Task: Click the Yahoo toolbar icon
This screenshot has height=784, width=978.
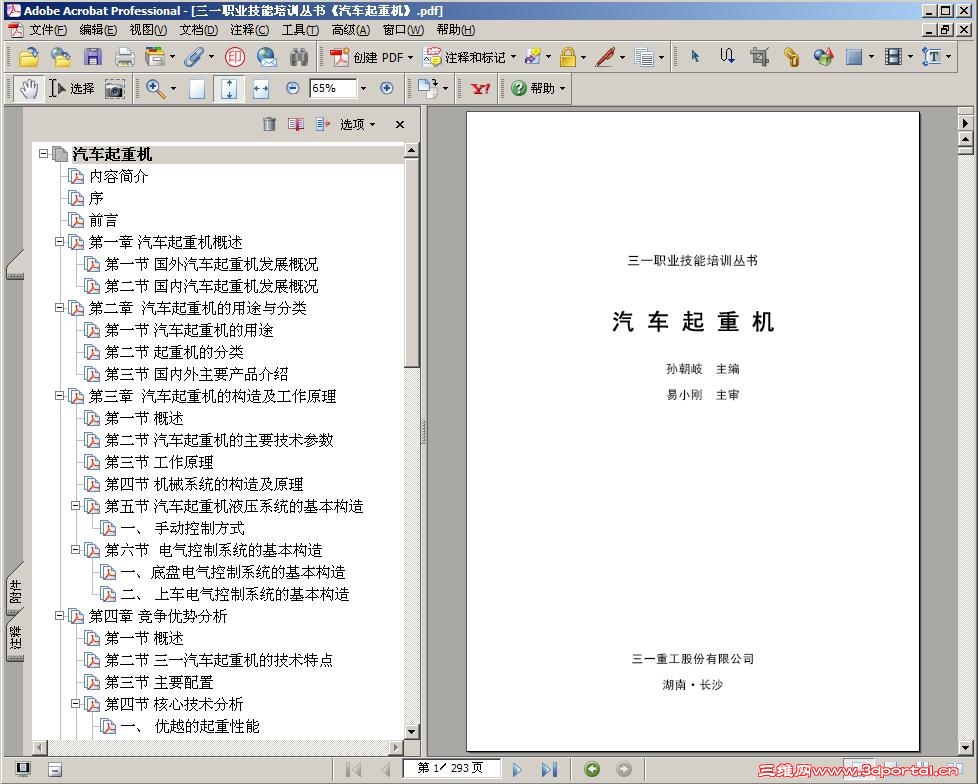Action: pos(480,89)
